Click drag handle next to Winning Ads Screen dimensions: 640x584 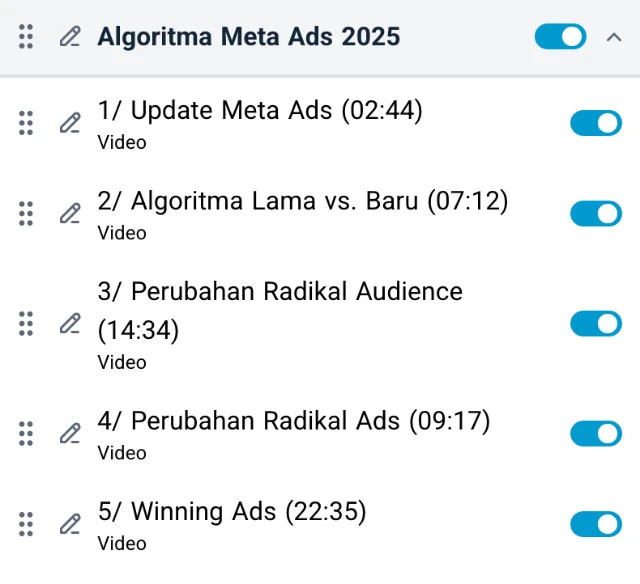point(27,524)
